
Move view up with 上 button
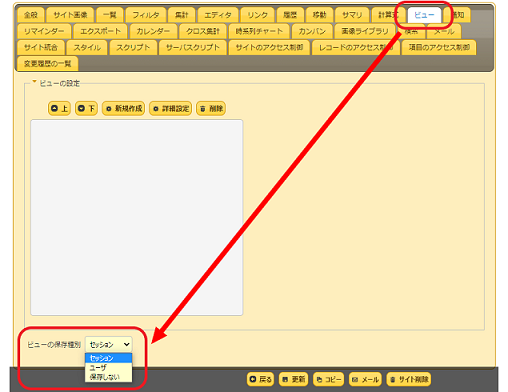(x=59, y=109)
